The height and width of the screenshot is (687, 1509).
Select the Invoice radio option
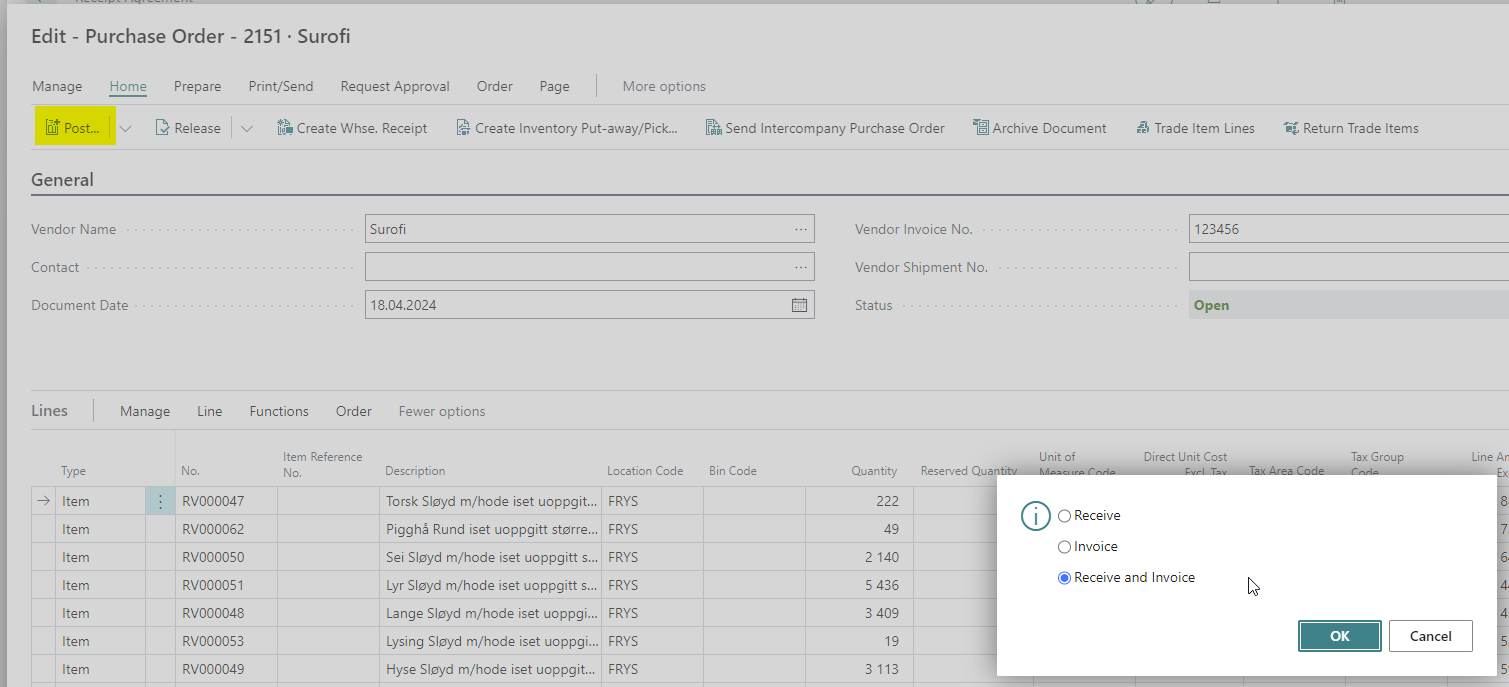[x=1064, y=547]
